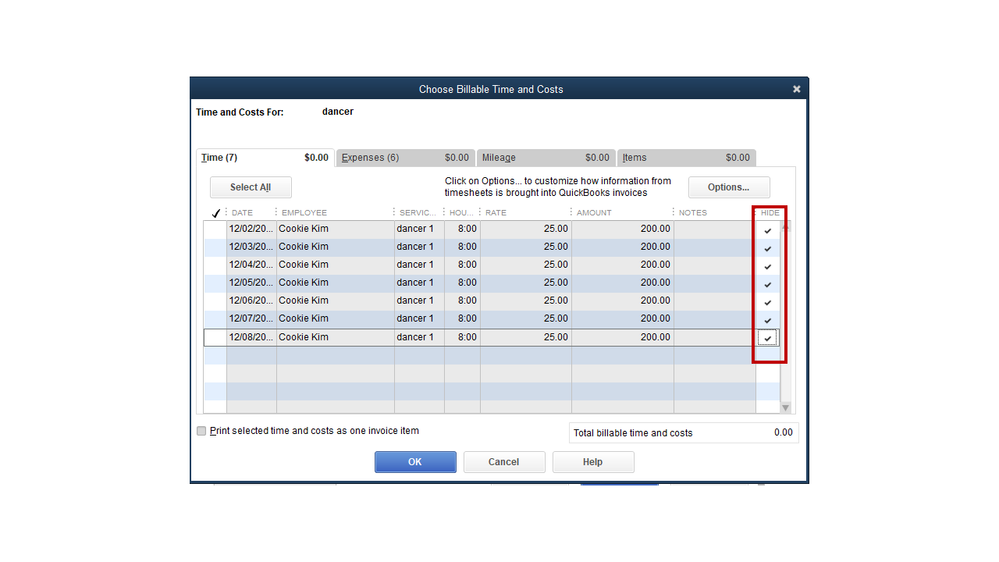The width and height of the screenshot is (999, 562).
Task: Click the scrollbar up arrow of the table
Action: click(x=786, y=226)
